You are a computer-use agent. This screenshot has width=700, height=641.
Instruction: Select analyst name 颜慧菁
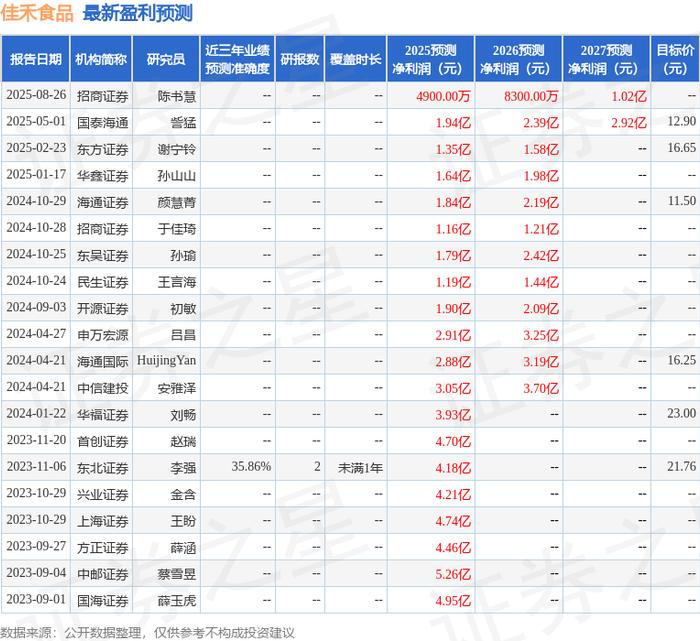coord(177,202)
